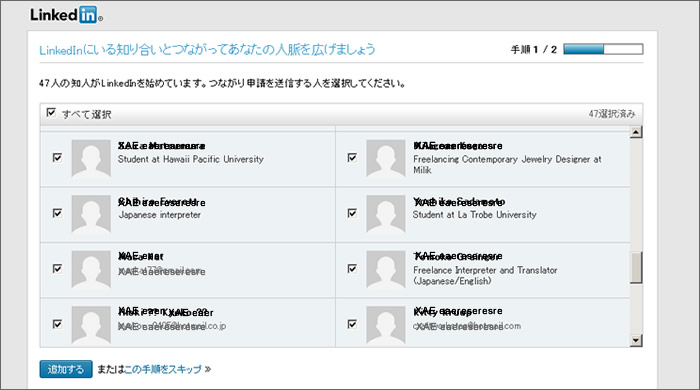Uncheck the Freelancing Contemporary Jewelry Designer contact
The height and width of the screenshot is (390, 700).
352,158
